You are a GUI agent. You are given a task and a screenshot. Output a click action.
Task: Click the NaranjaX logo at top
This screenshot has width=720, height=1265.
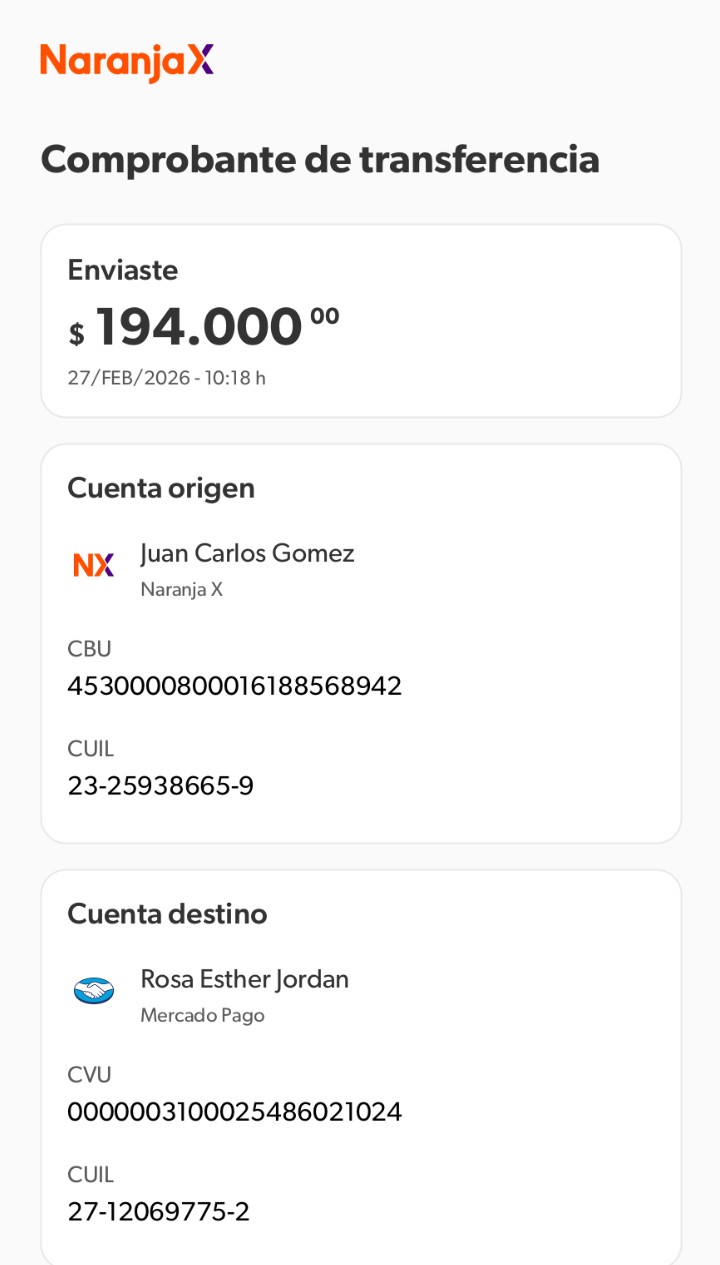tap(127, 62)
